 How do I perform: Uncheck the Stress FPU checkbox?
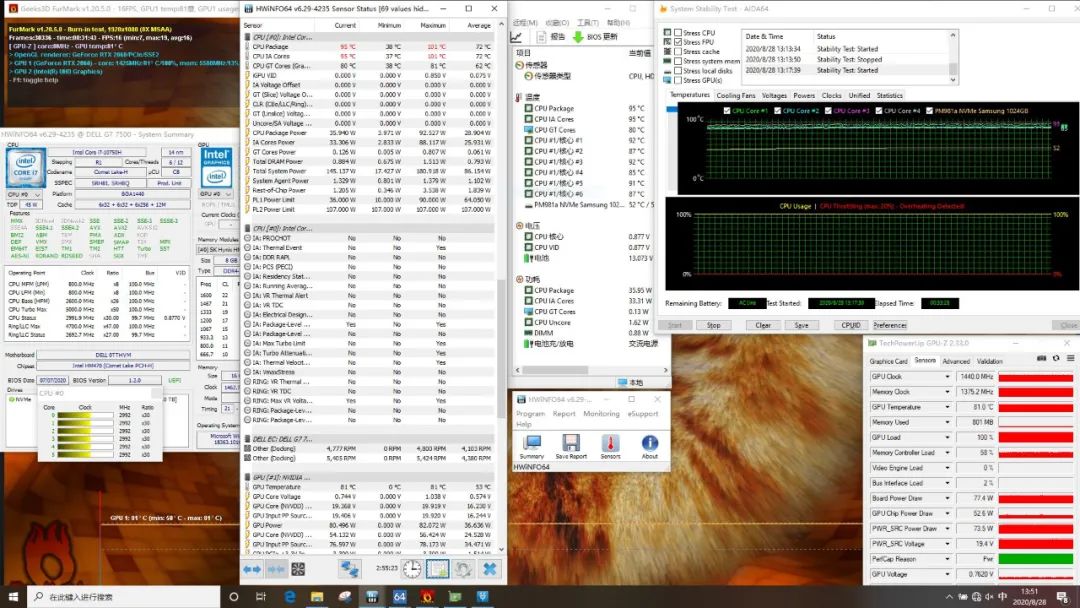point(678,42)
